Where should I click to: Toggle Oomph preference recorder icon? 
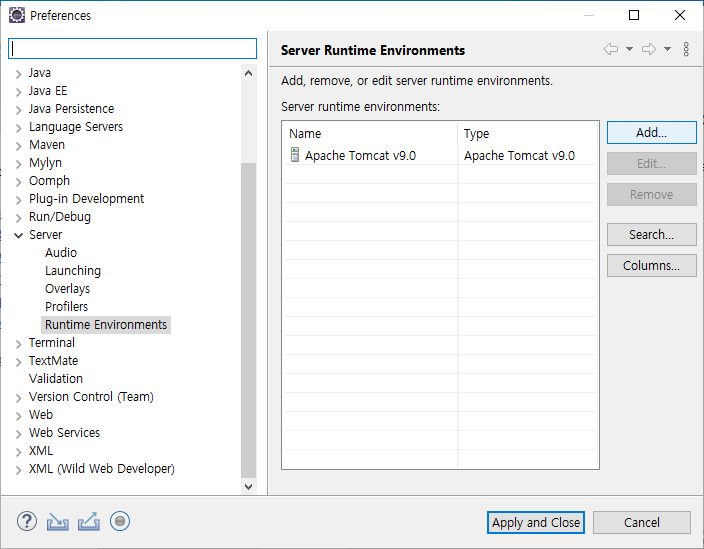point(120,522)
